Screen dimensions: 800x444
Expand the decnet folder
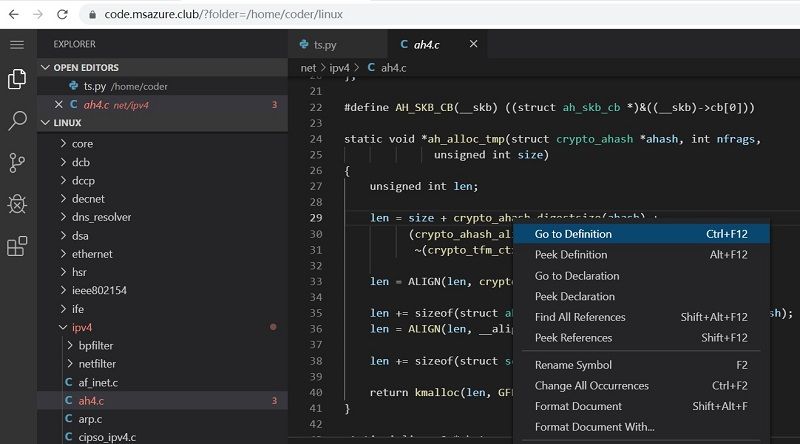[x=63, y=199]
